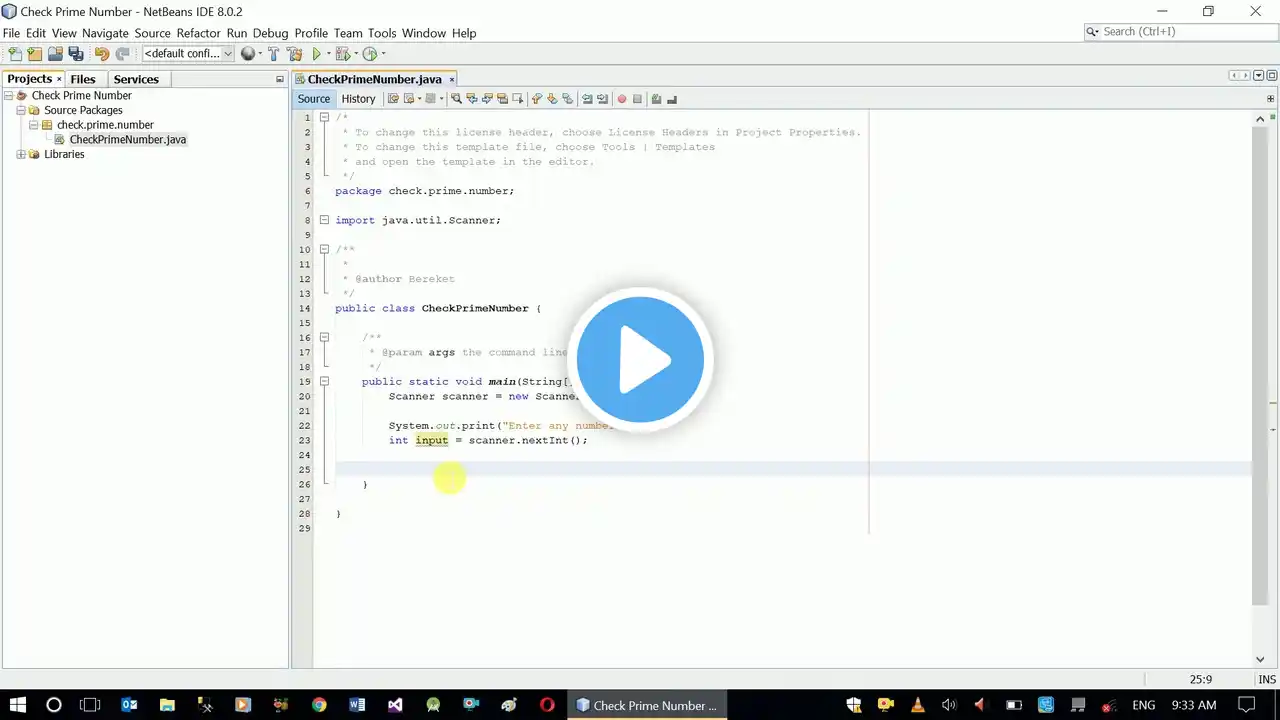Open the File menu
1280x720 pixels.
coord(11,33)
